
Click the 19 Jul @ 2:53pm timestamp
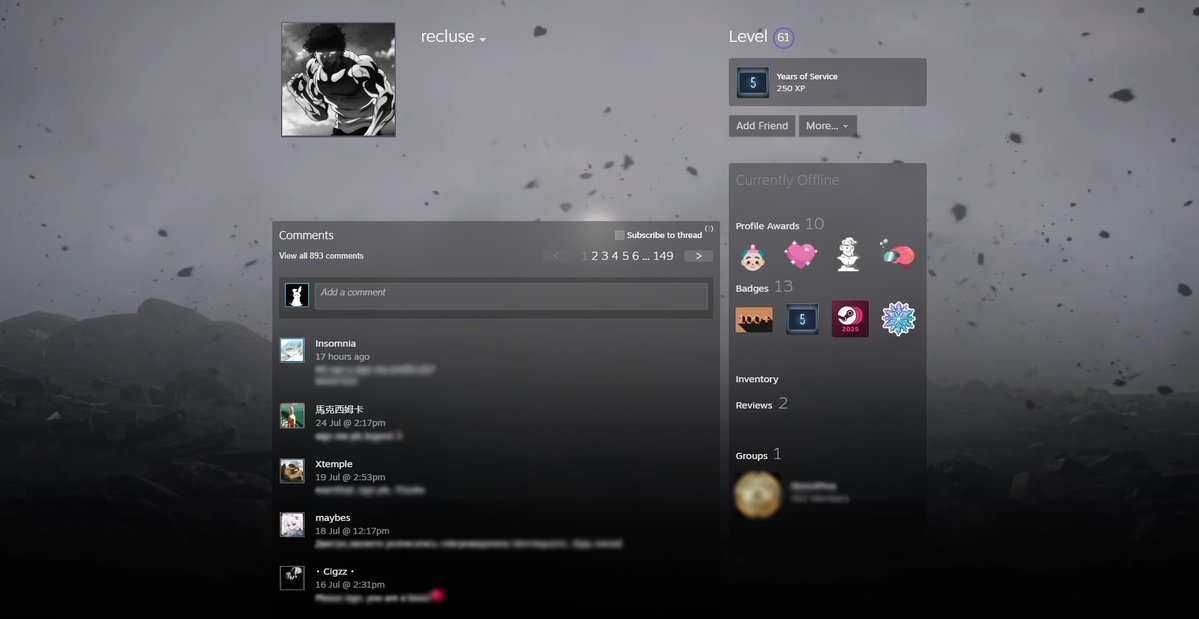coord(350,478)
